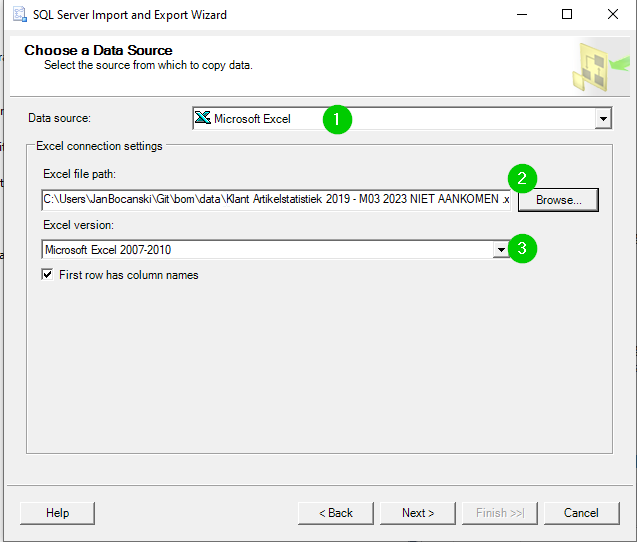Viewport: 637px width, 542px height.
Task: Click the Excel file path field
Action: pos(276,199)
